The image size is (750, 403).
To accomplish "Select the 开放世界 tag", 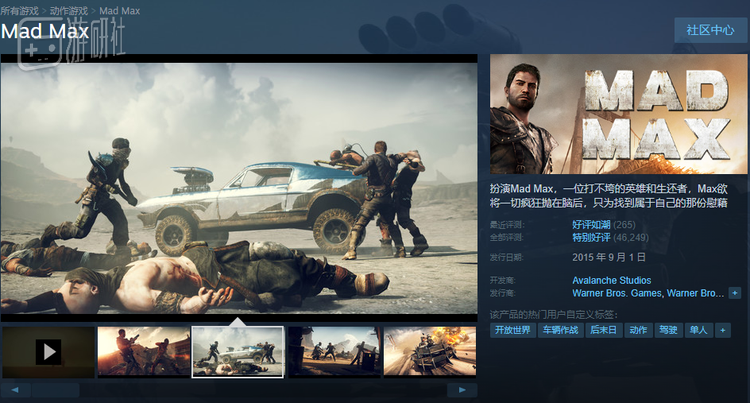I will [513, 330].
